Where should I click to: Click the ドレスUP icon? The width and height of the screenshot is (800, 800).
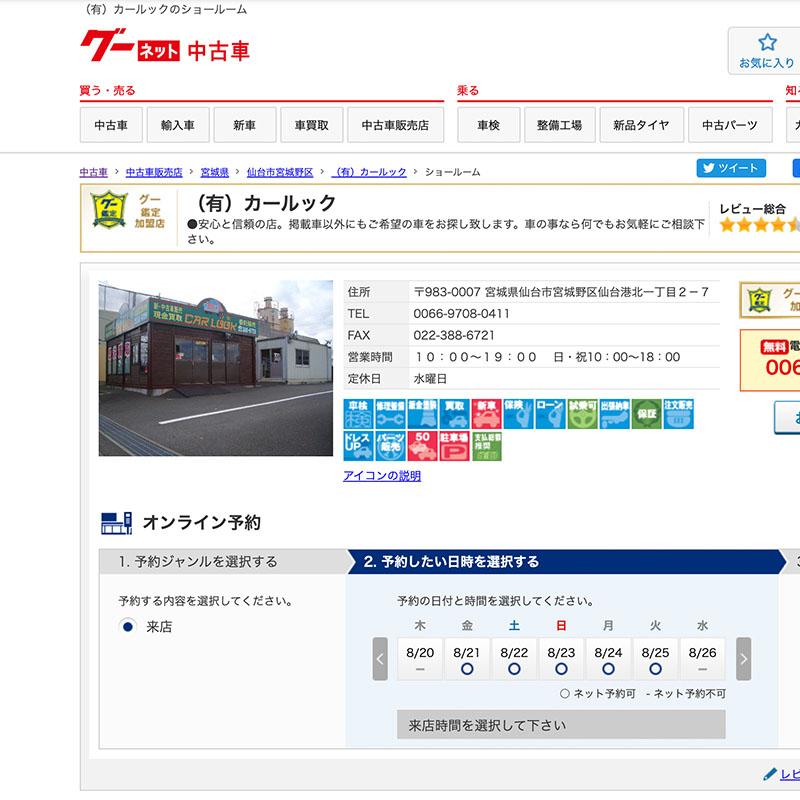[359, 446]
